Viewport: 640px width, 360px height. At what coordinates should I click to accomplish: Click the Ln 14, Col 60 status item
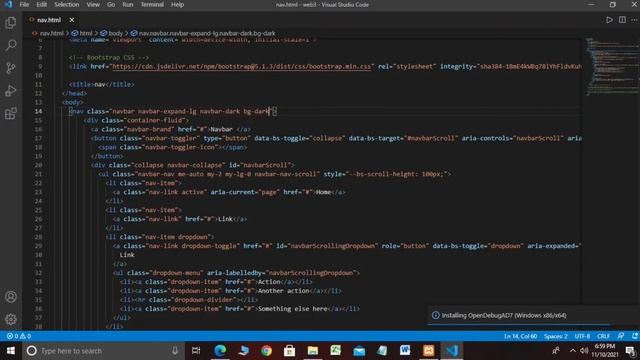(520, 336)
